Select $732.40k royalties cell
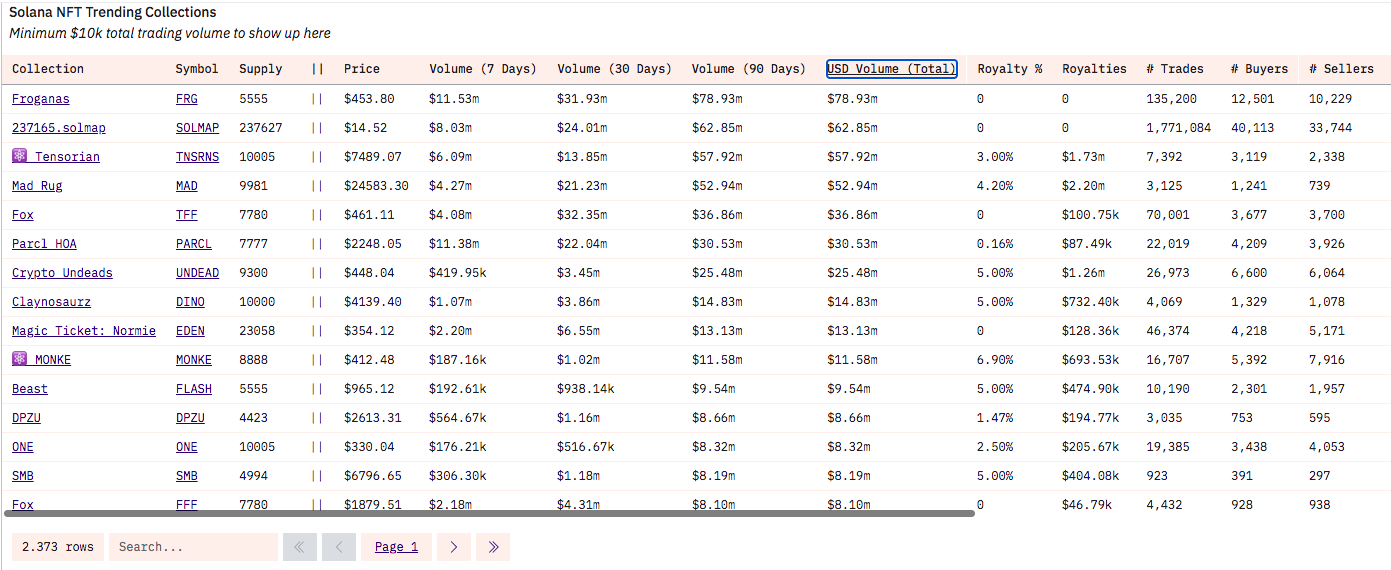 coord(1091,302)
